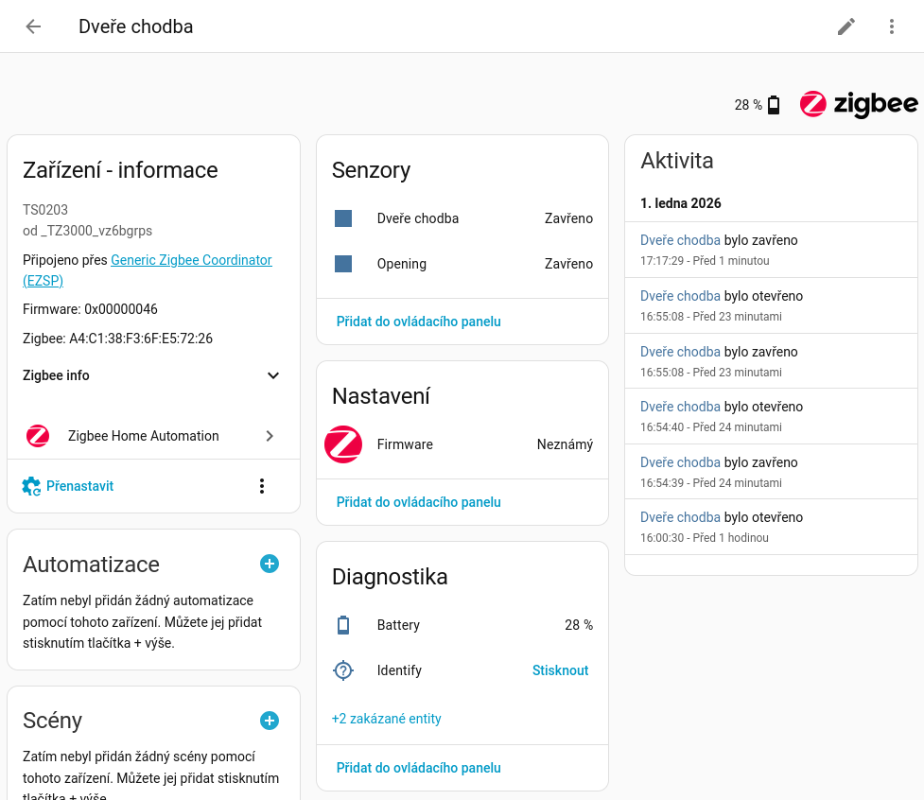Click the Identify question mark icon
The width and height of the screenshot is (924, 800).
coord(343,671)
